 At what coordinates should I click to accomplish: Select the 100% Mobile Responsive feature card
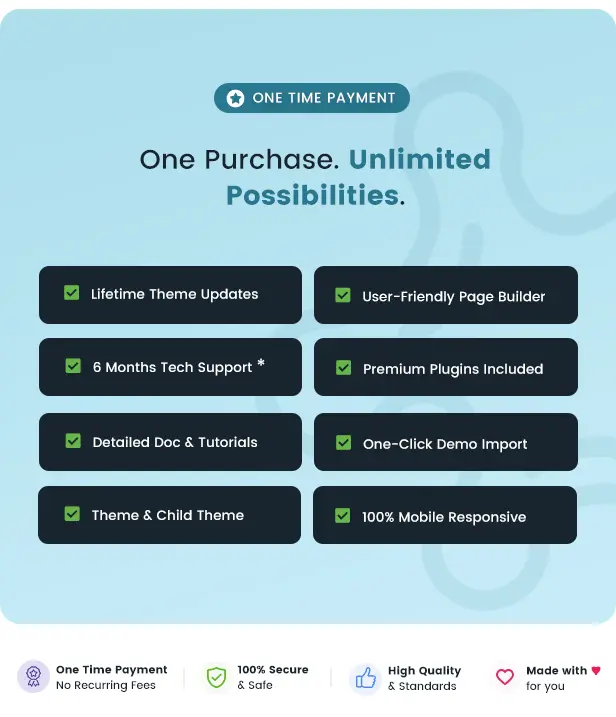[x=445, y=515]
